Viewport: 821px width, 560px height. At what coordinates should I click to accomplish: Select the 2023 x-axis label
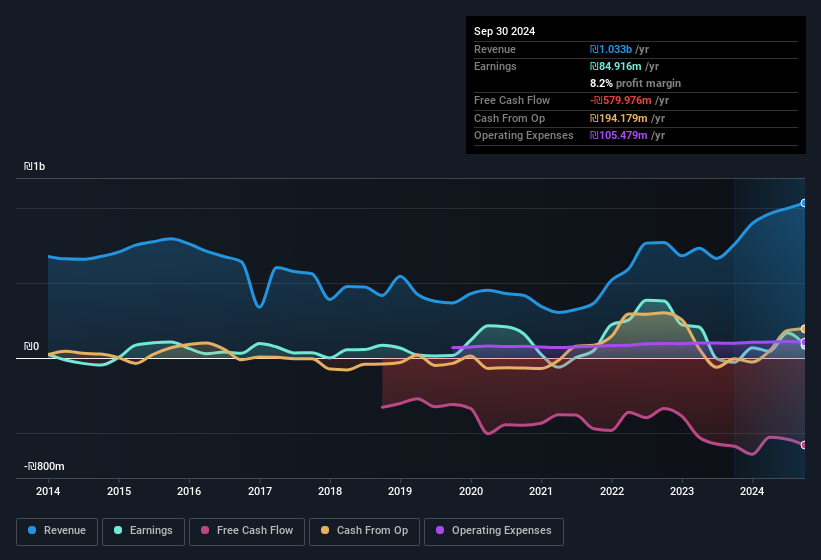[x=682, y=491]
